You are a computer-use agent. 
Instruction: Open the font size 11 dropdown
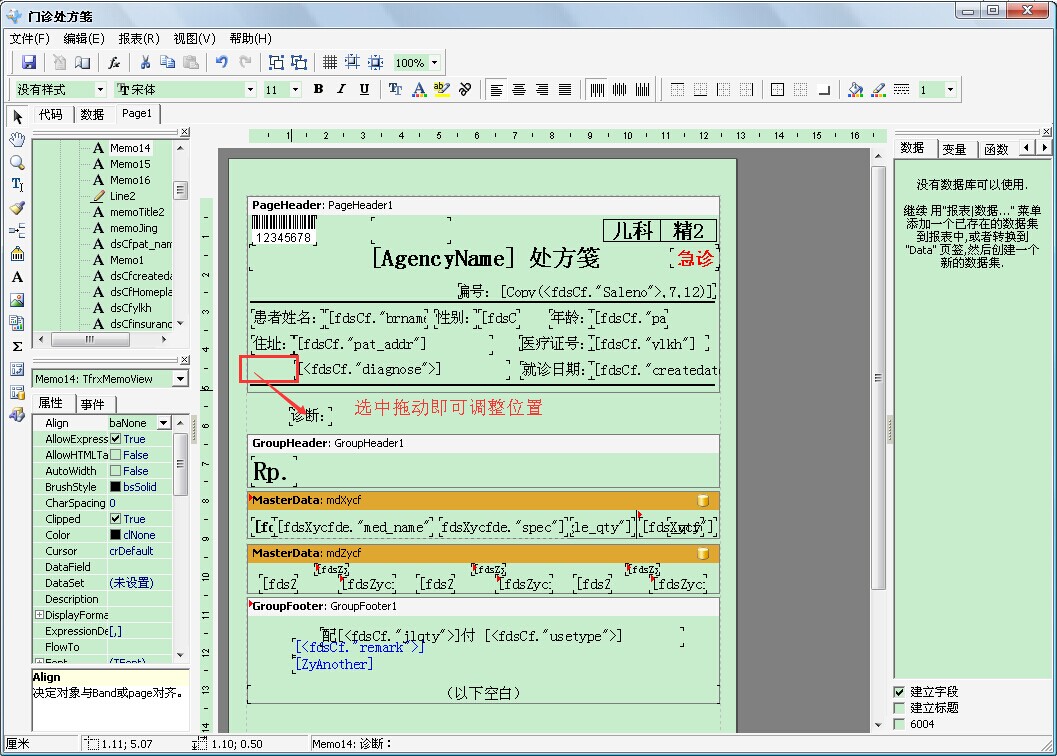point(295,89)
